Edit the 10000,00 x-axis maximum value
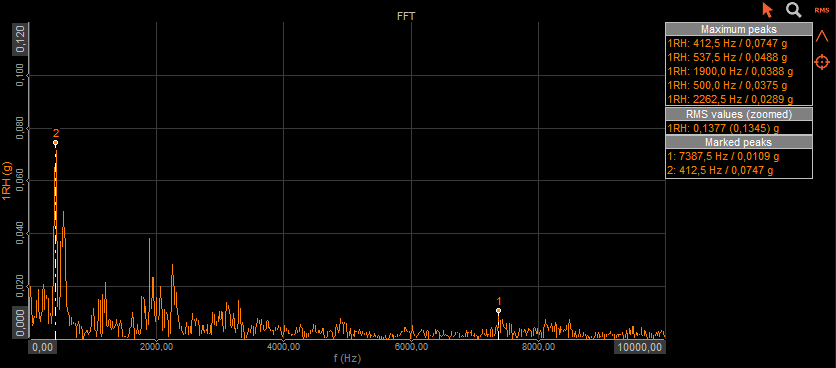The width and height of the screenshot is (836, 368). (640, 347)
